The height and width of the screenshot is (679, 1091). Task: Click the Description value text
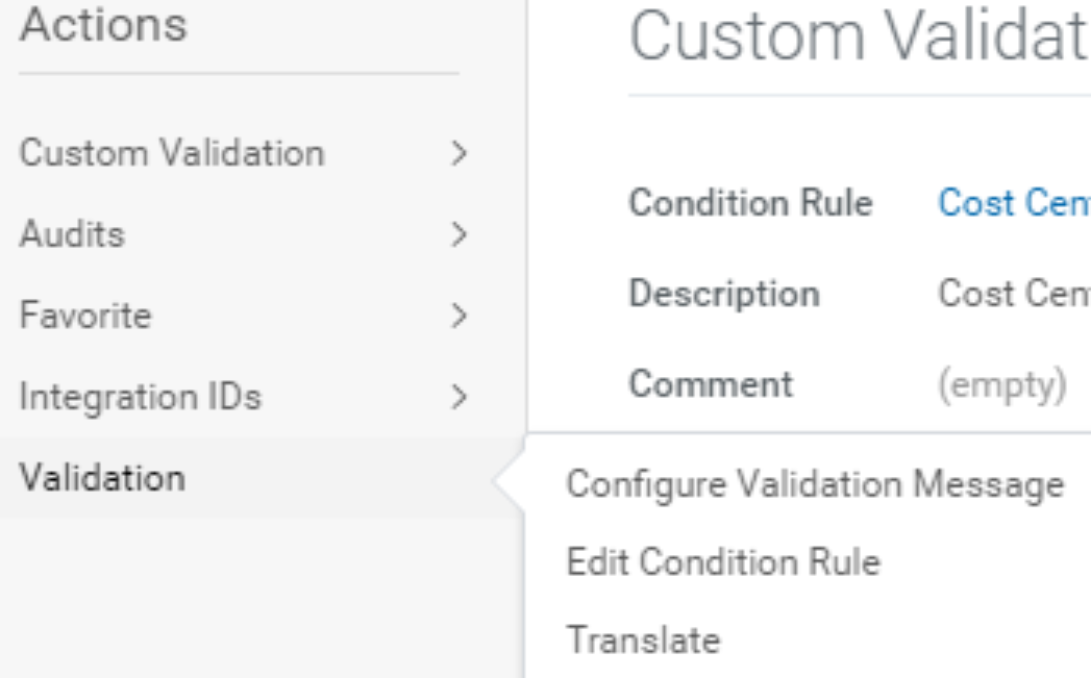point(1014,294)
